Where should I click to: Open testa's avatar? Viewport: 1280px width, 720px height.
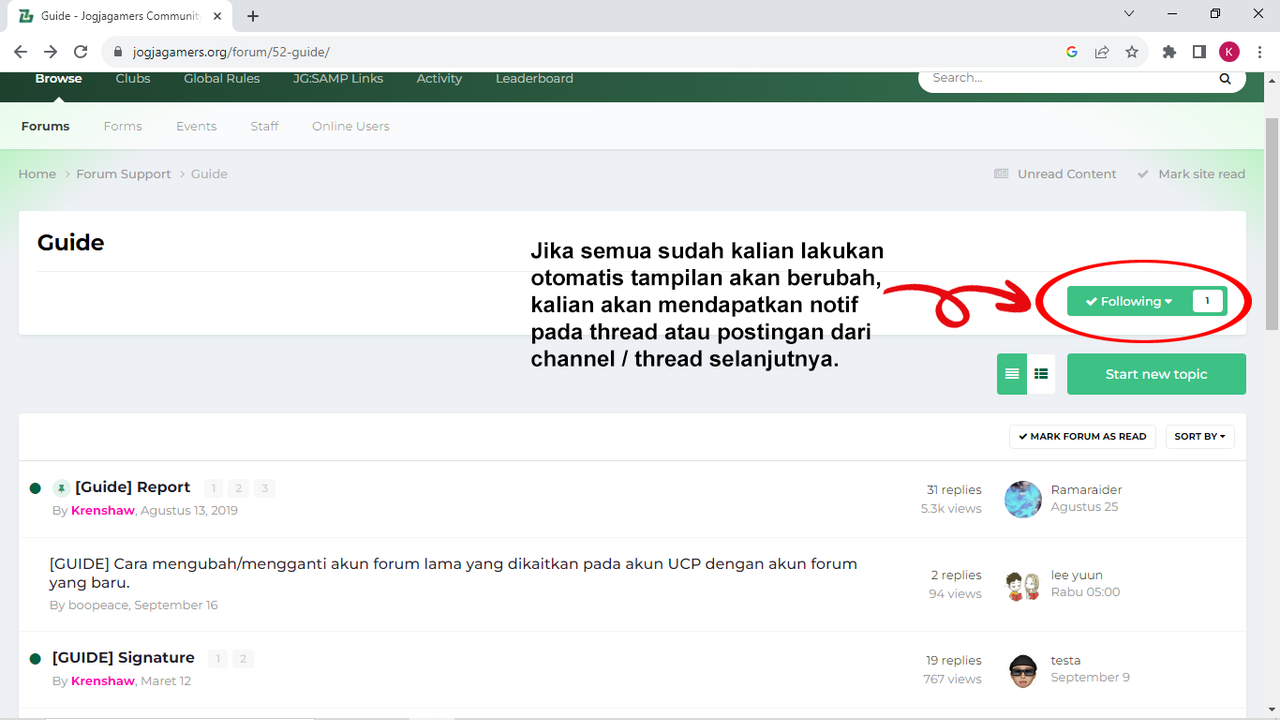coord(1023,670)
